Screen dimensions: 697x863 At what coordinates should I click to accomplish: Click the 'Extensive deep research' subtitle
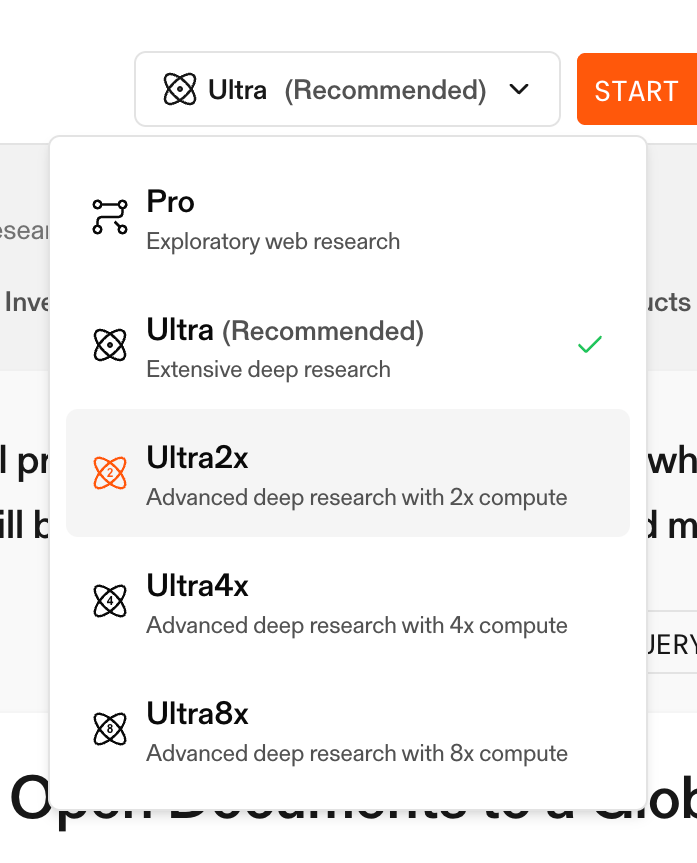point(268,369)
